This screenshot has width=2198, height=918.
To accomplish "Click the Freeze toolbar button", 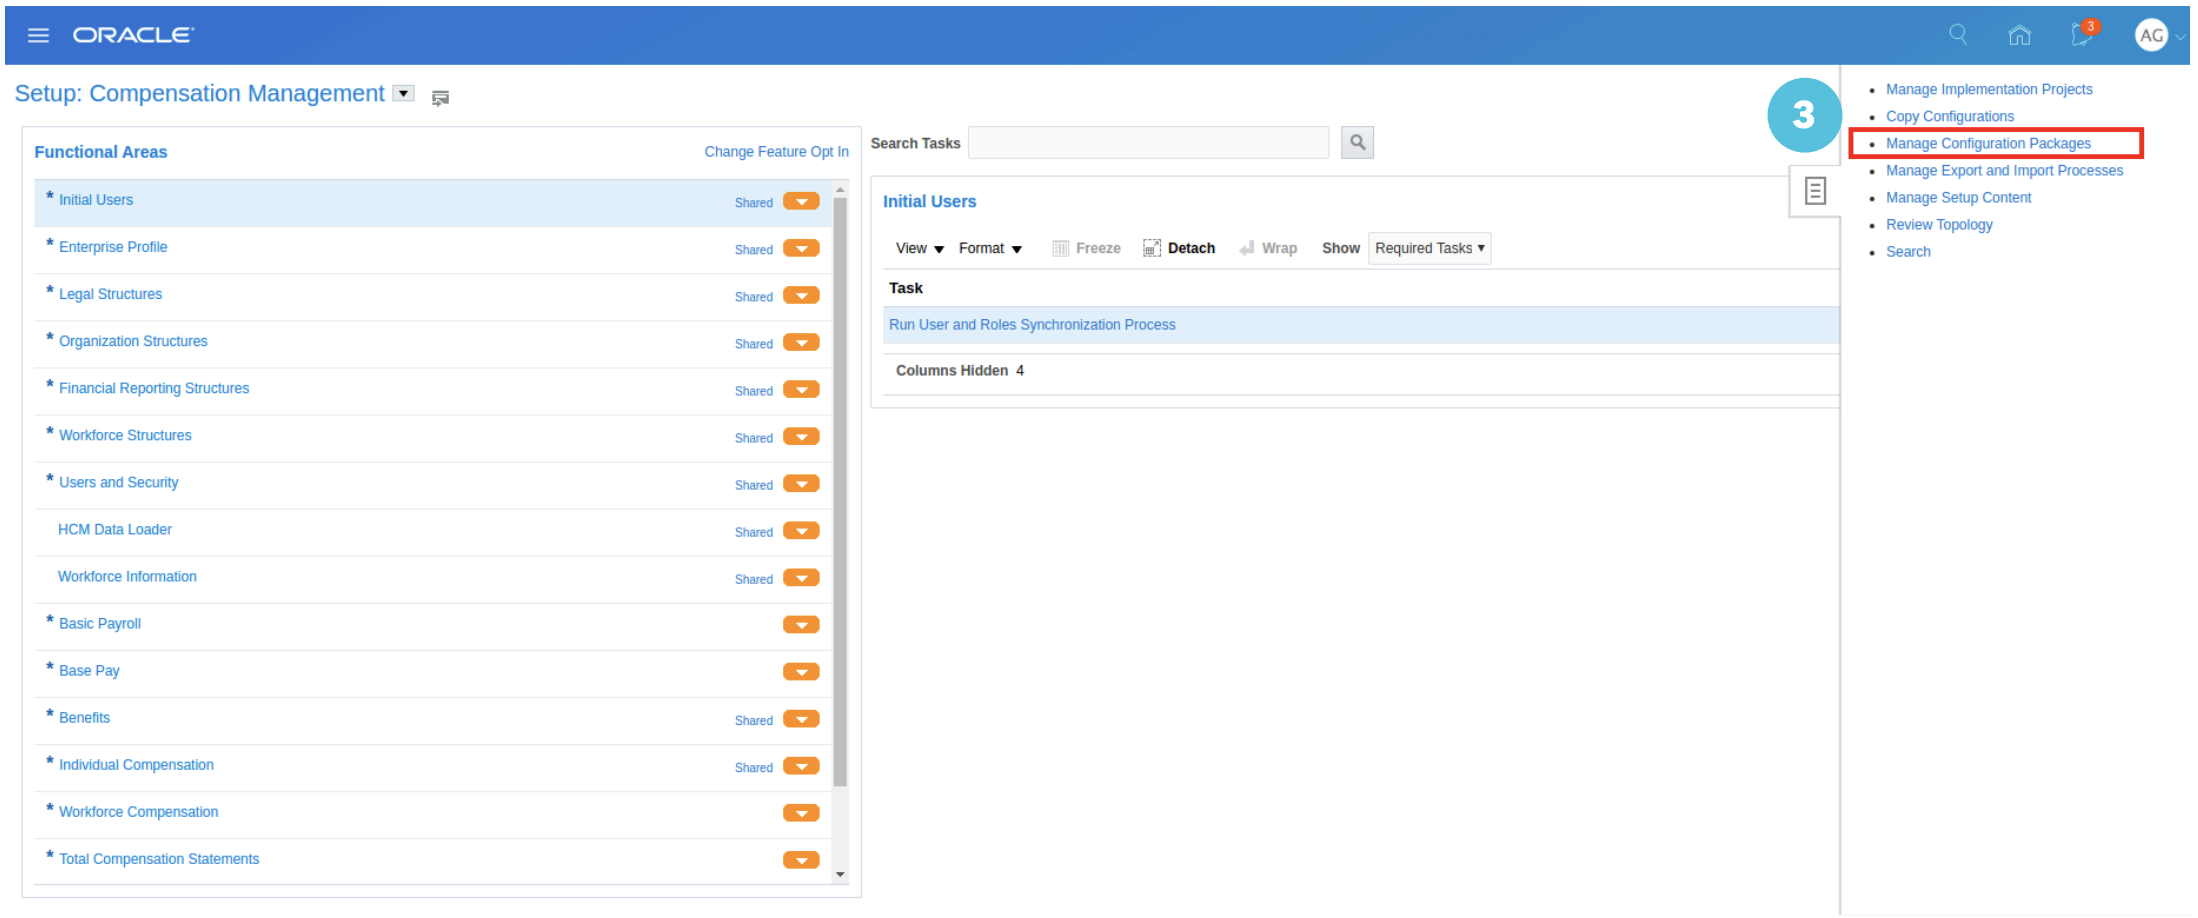I will [1086, 248].
